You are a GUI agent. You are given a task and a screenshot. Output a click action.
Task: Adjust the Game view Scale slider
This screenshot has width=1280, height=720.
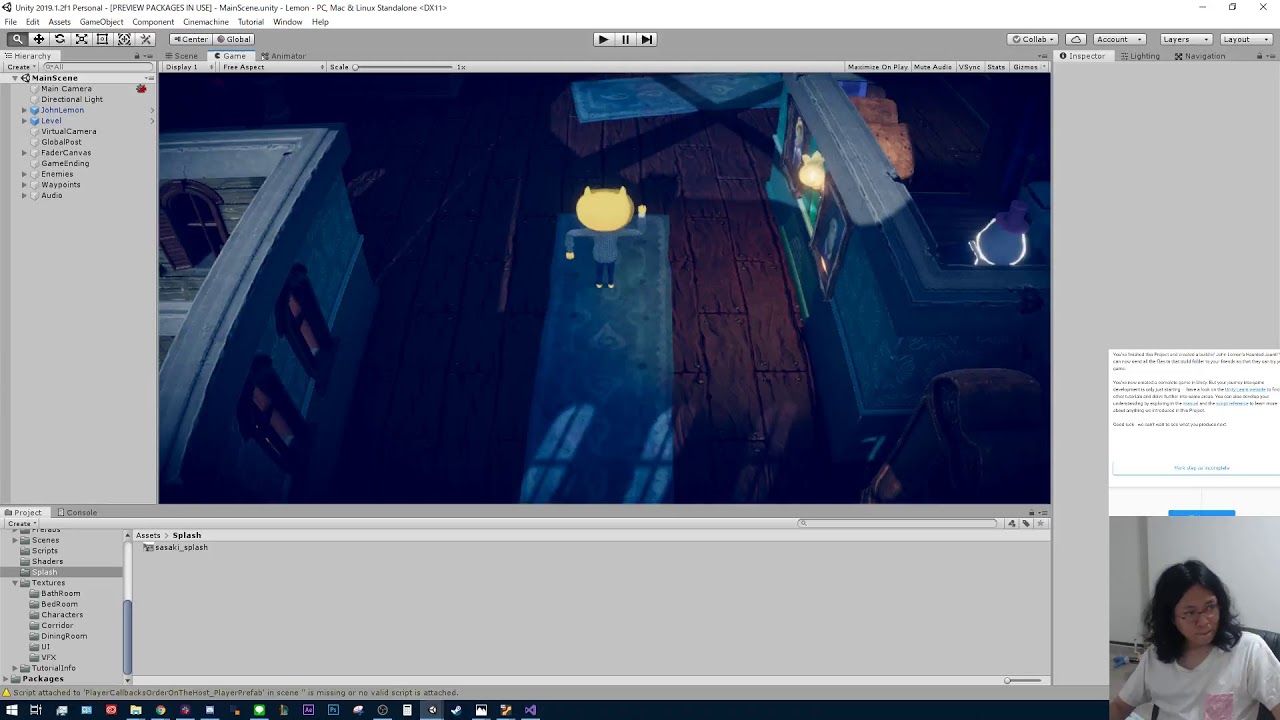(404, 67)
